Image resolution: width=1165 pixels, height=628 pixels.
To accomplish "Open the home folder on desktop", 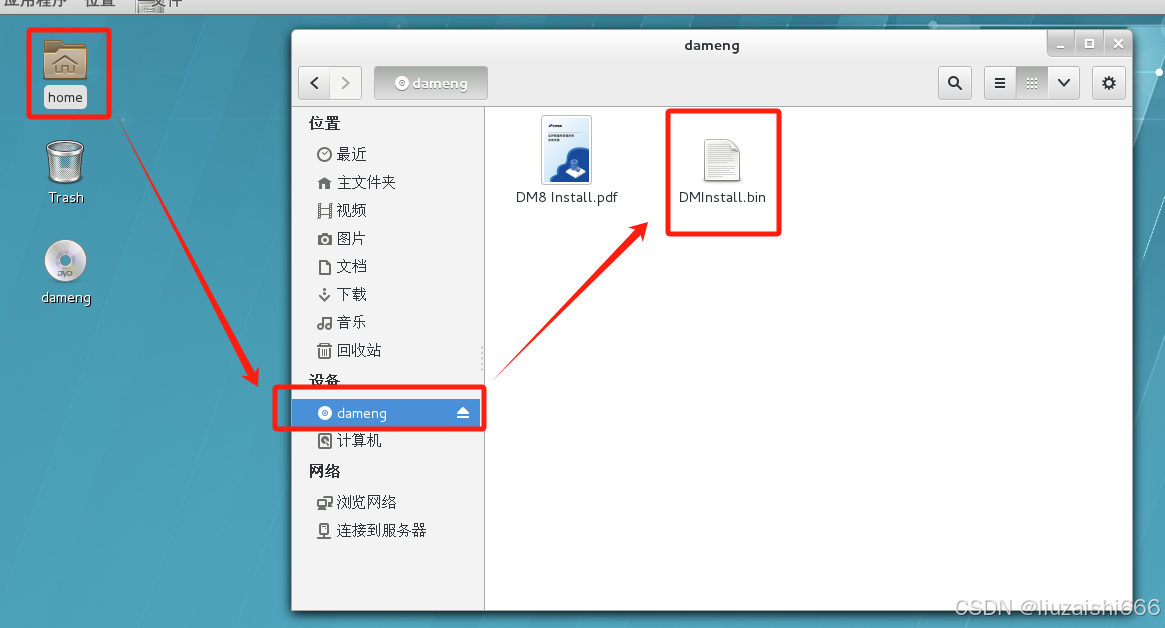I will (x=65, y=73).
